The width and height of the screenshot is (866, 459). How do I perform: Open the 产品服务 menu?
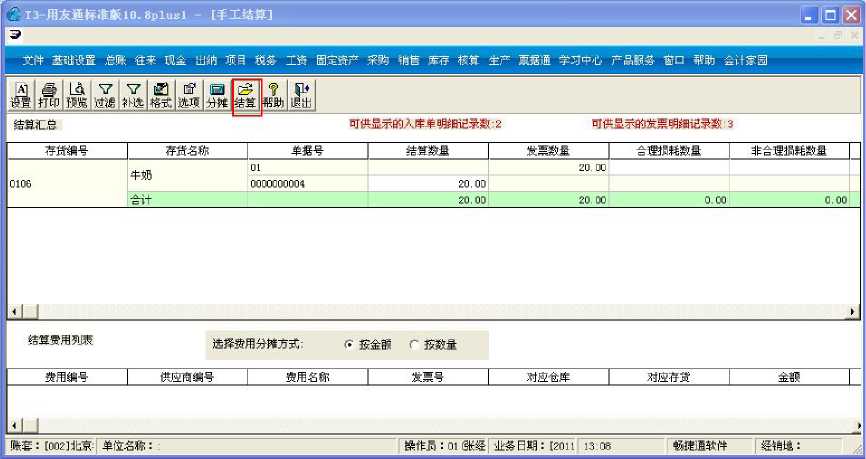click(x=632, y=61)
